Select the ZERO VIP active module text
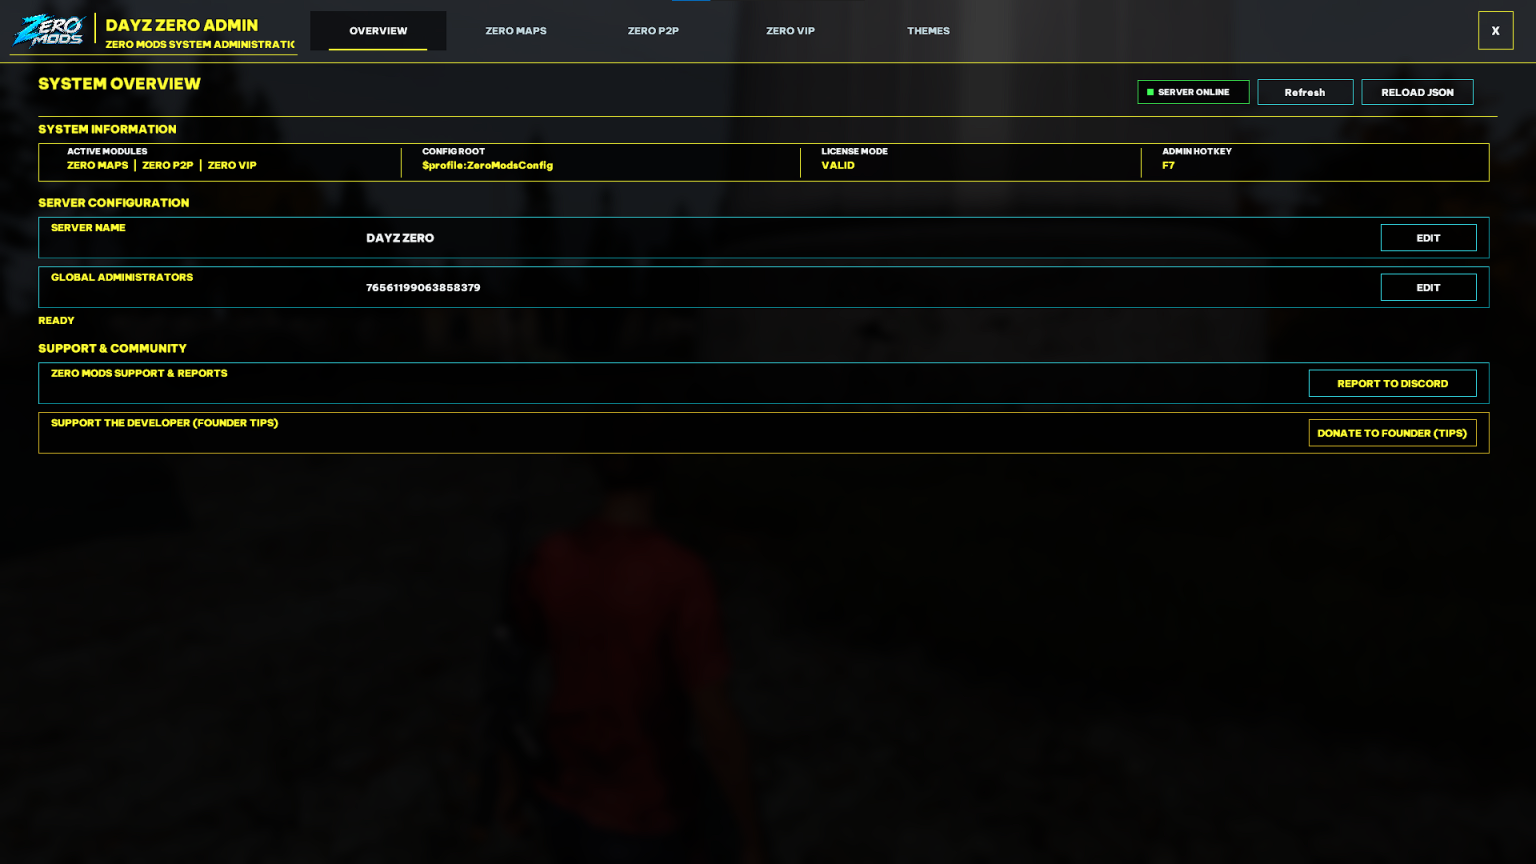The height and width of the screenshot is (864, 1536). click(x=232, y=165)
